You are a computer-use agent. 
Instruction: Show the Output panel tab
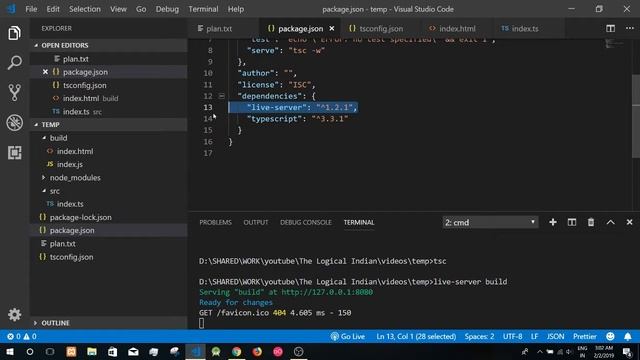pos(256,222)
